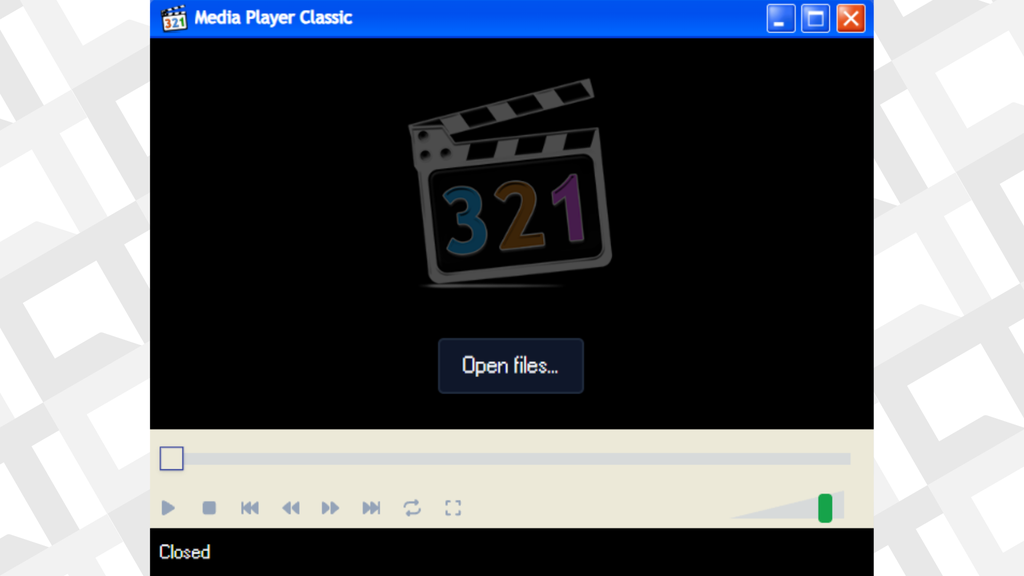Click the Media Player Classic title text
The height and width of the screenshot is (576, 1024).
[274, 18]
